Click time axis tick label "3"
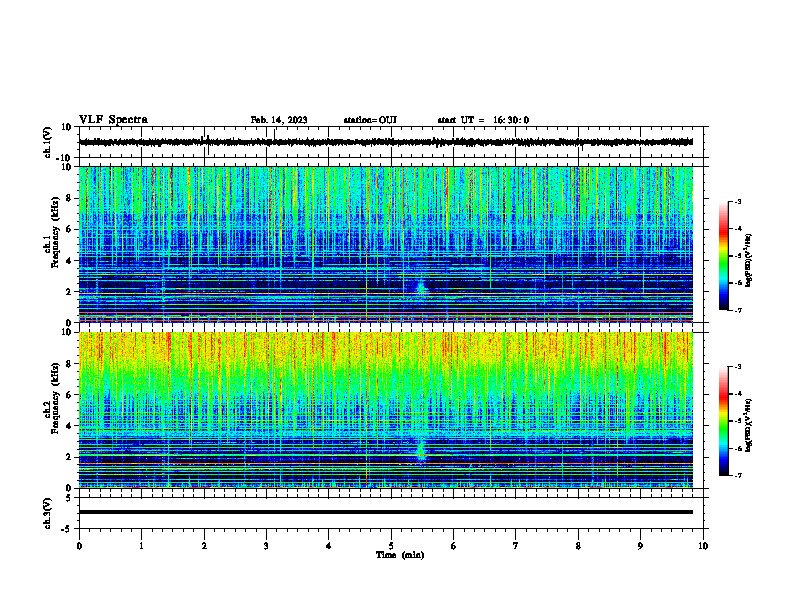This screenshot has height=612, width=792. click(x=266, y=546)
